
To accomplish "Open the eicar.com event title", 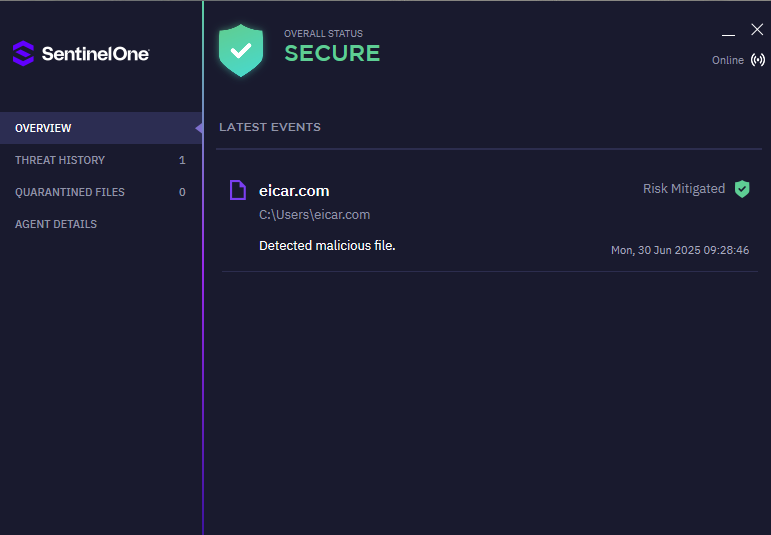I will (294, 191).
